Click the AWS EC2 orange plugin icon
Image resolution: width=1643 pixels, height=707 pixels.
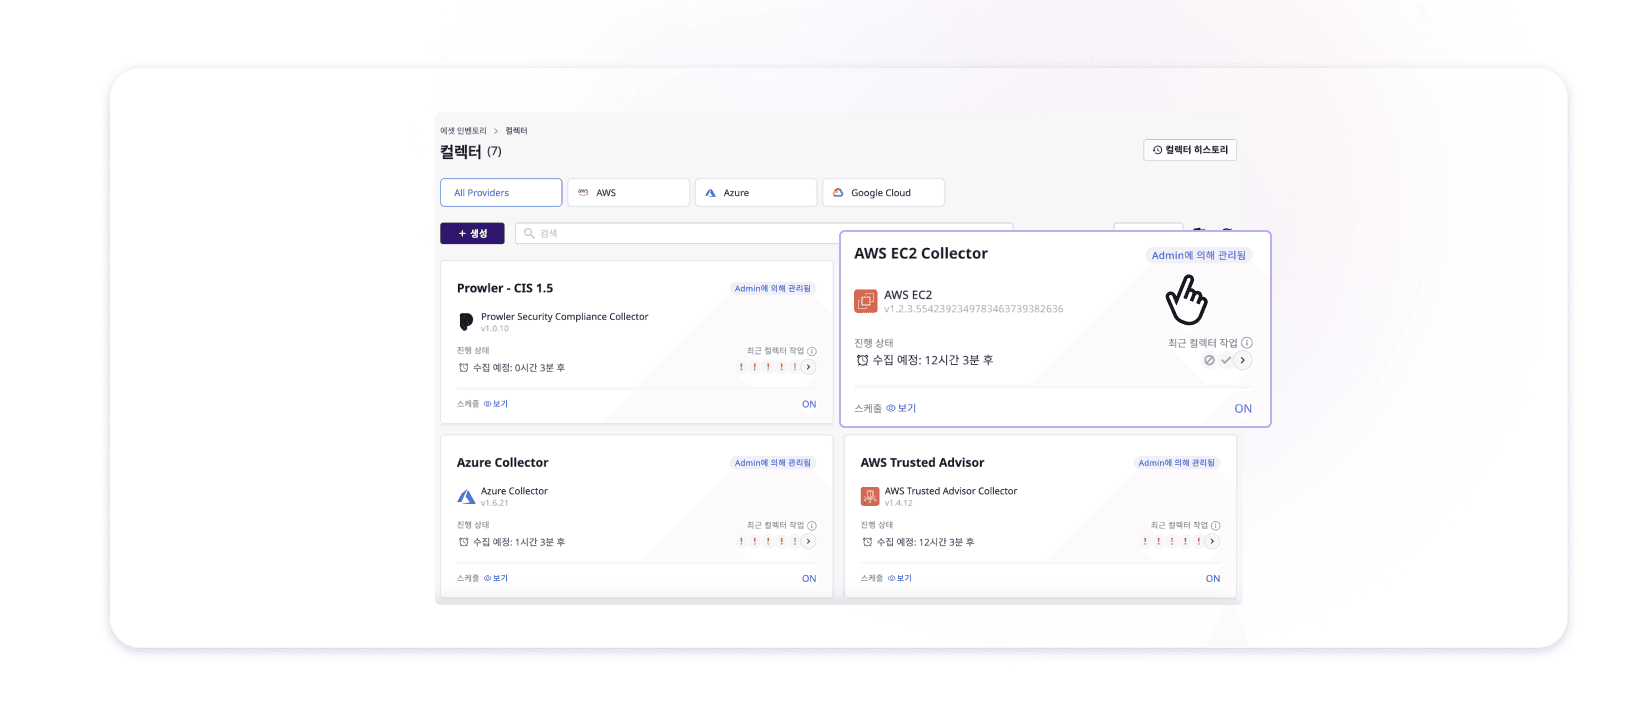coord(866,300)
